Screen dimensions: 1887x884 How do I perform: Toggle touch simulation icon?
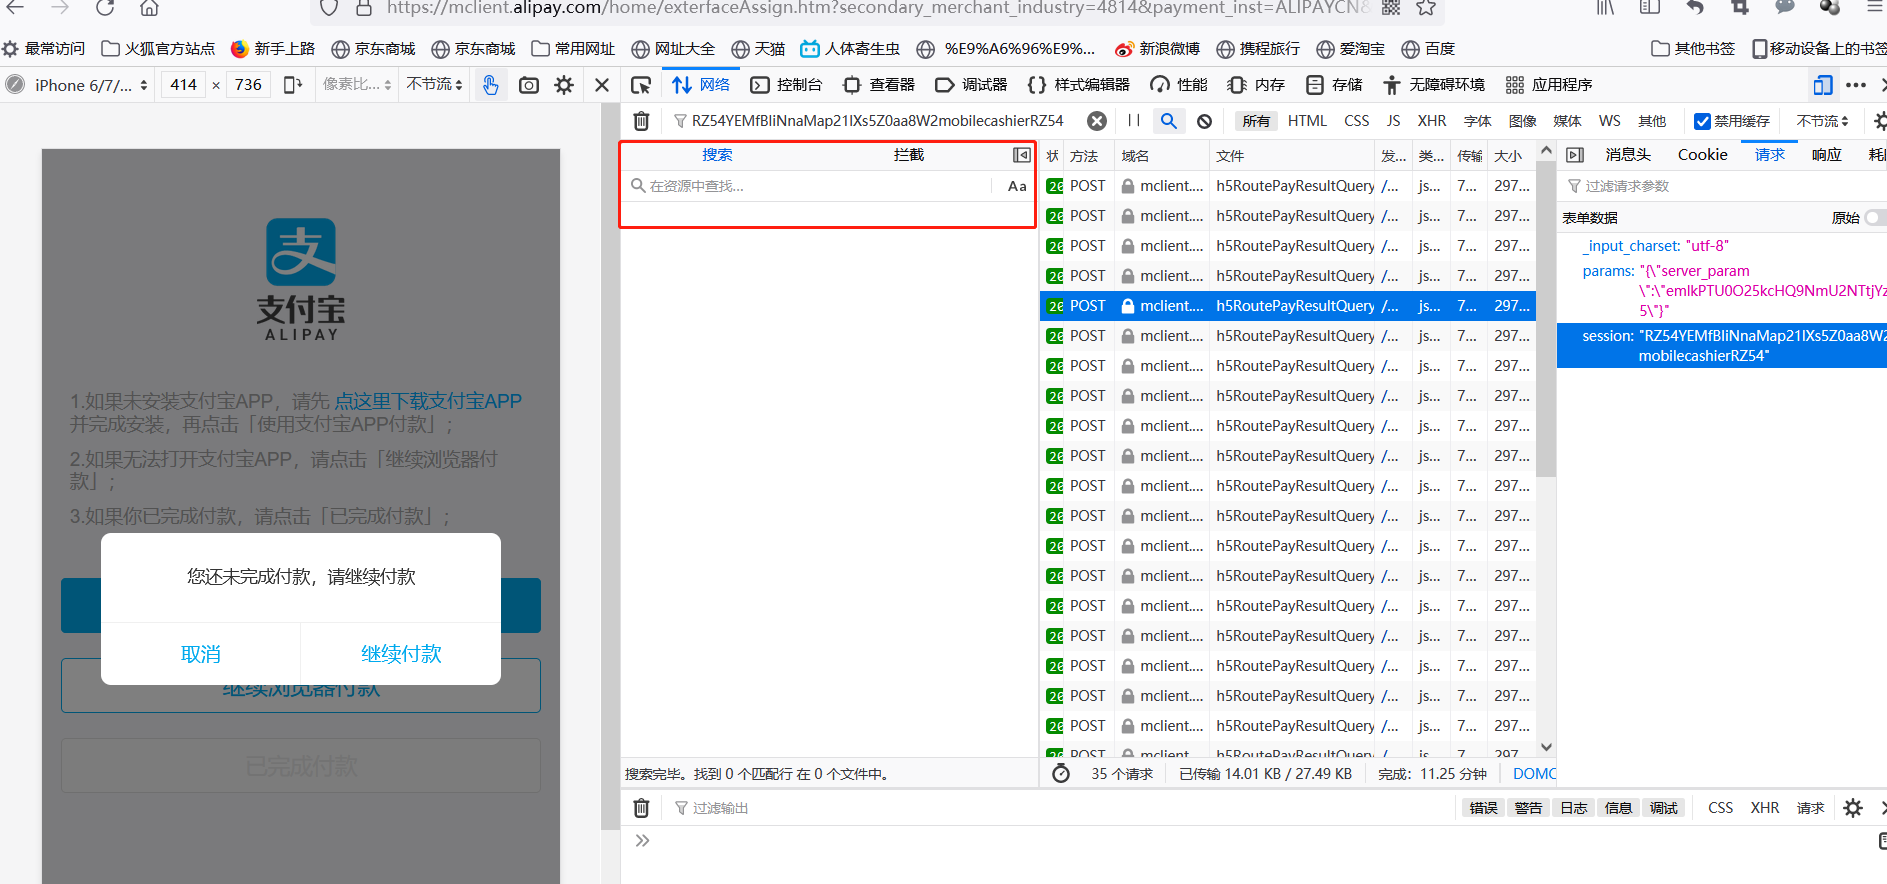click(x=490, y=85)
